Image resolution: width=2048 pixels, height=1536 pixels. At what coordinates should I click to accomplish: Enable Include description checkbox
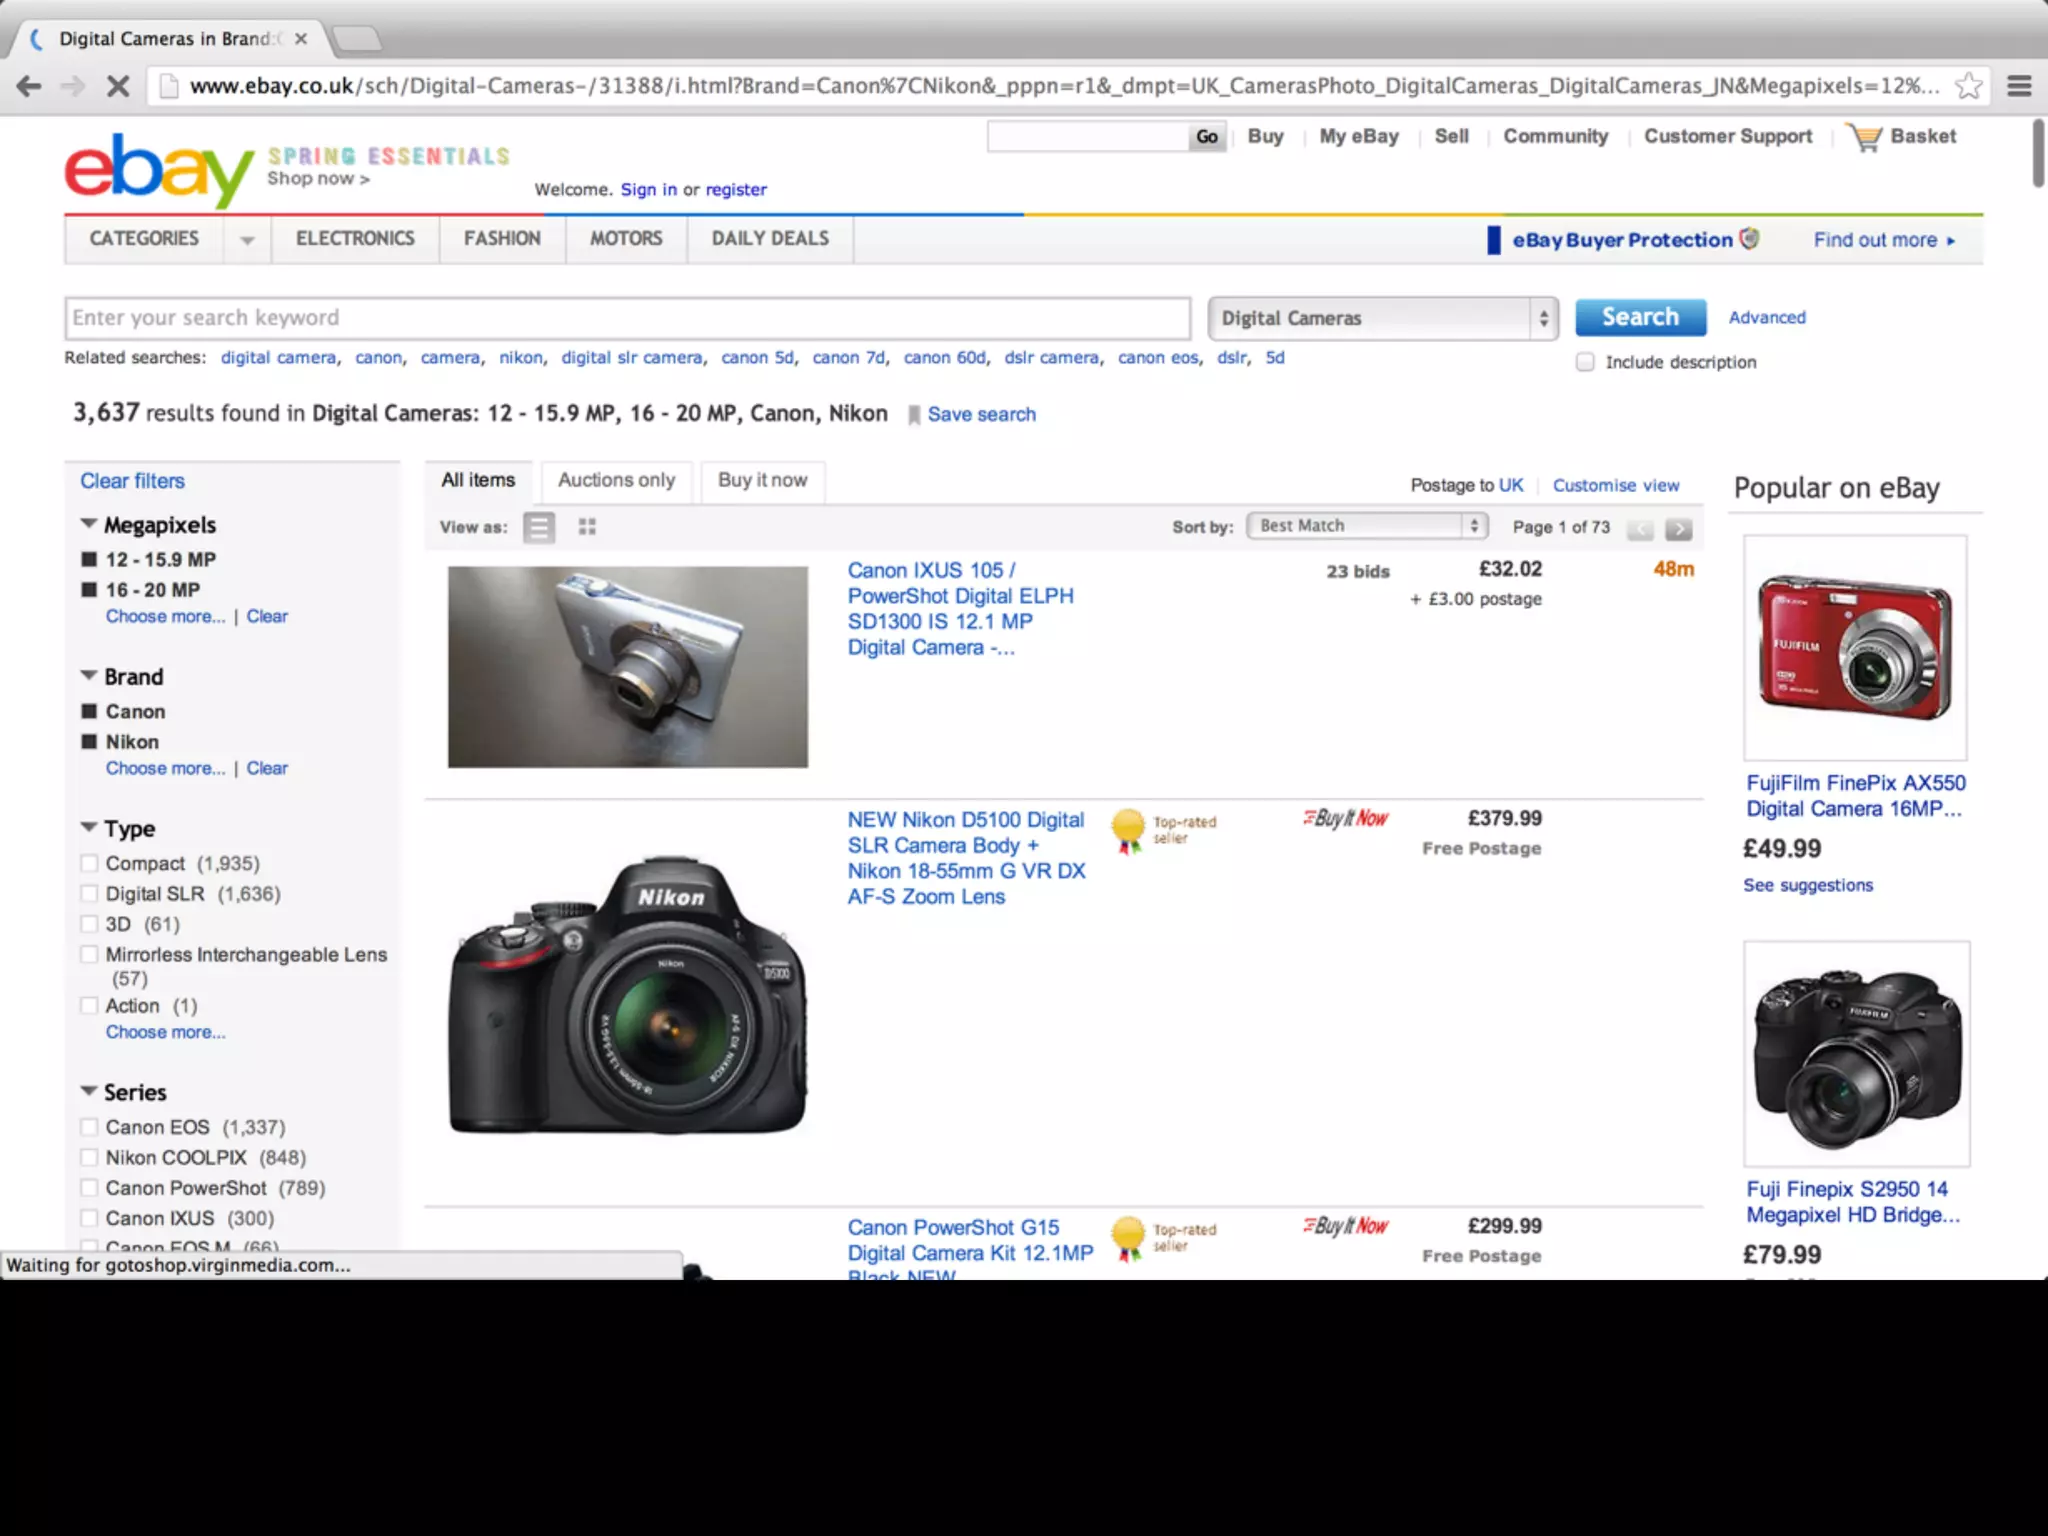pyautogui.click(x=1585, y=362)
